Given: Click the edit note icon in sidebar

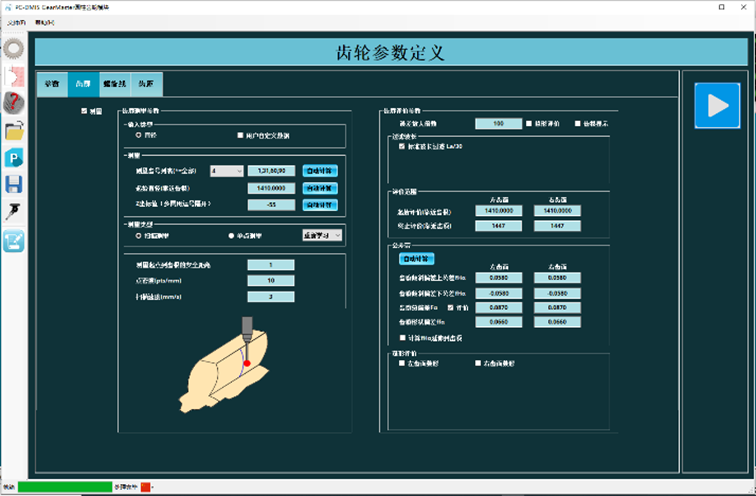Looking at the screenshot, I should (14, 240).
